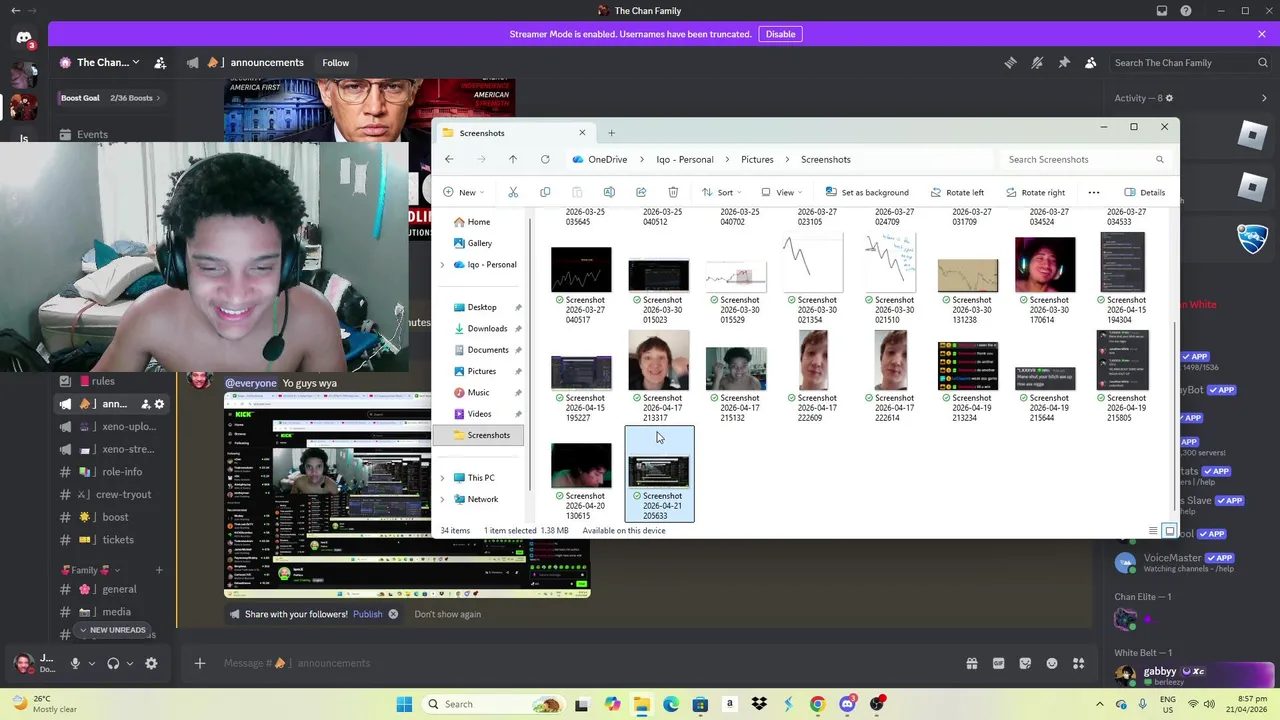1280x720 pixels.
Task: Go up one folder in Explorer
Action: [513, 159]
